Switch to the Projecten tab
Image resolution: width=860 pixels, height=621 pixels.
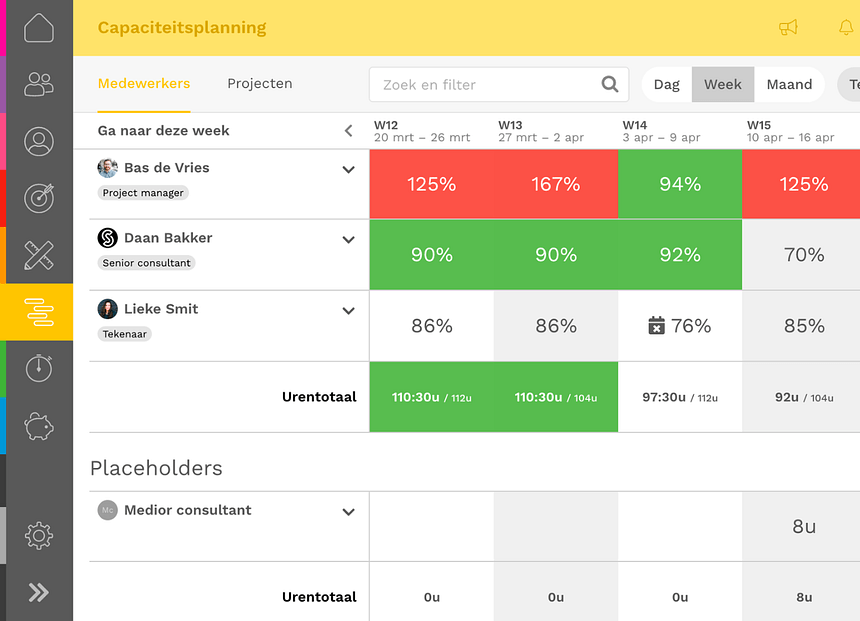(x=260, y=83)
